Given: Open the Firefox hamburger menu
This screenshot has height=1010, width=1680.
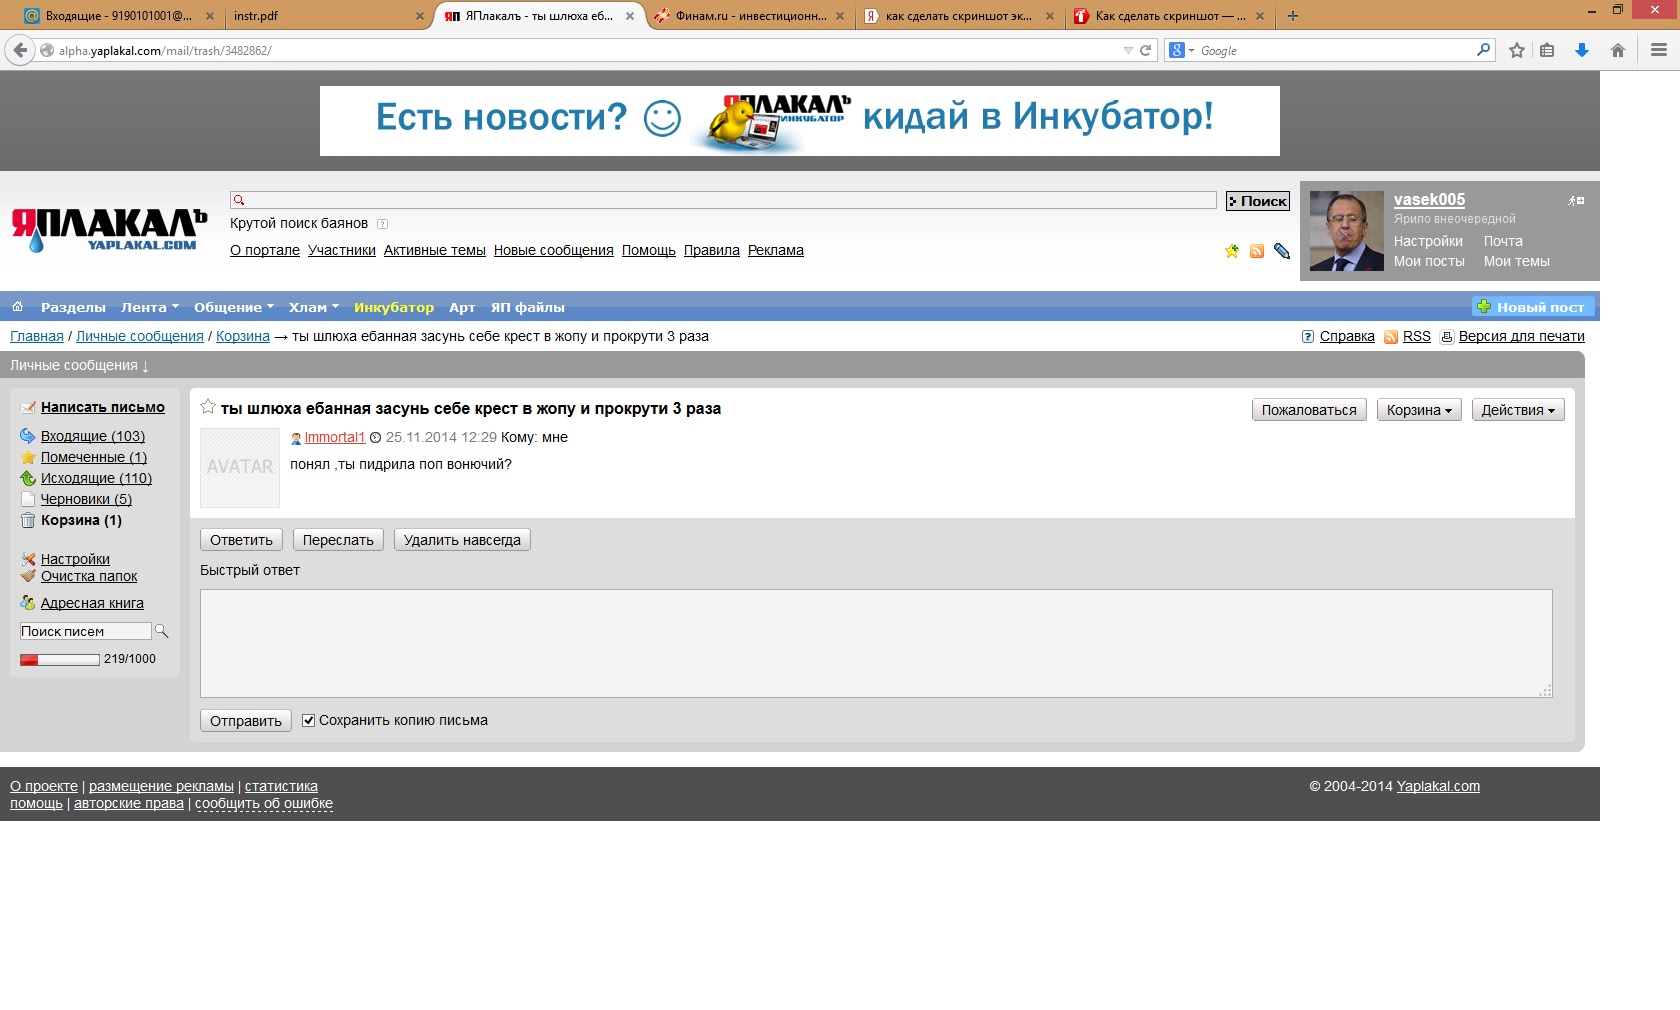Looking at the screenshot, I should click(x=1659, y=50).
